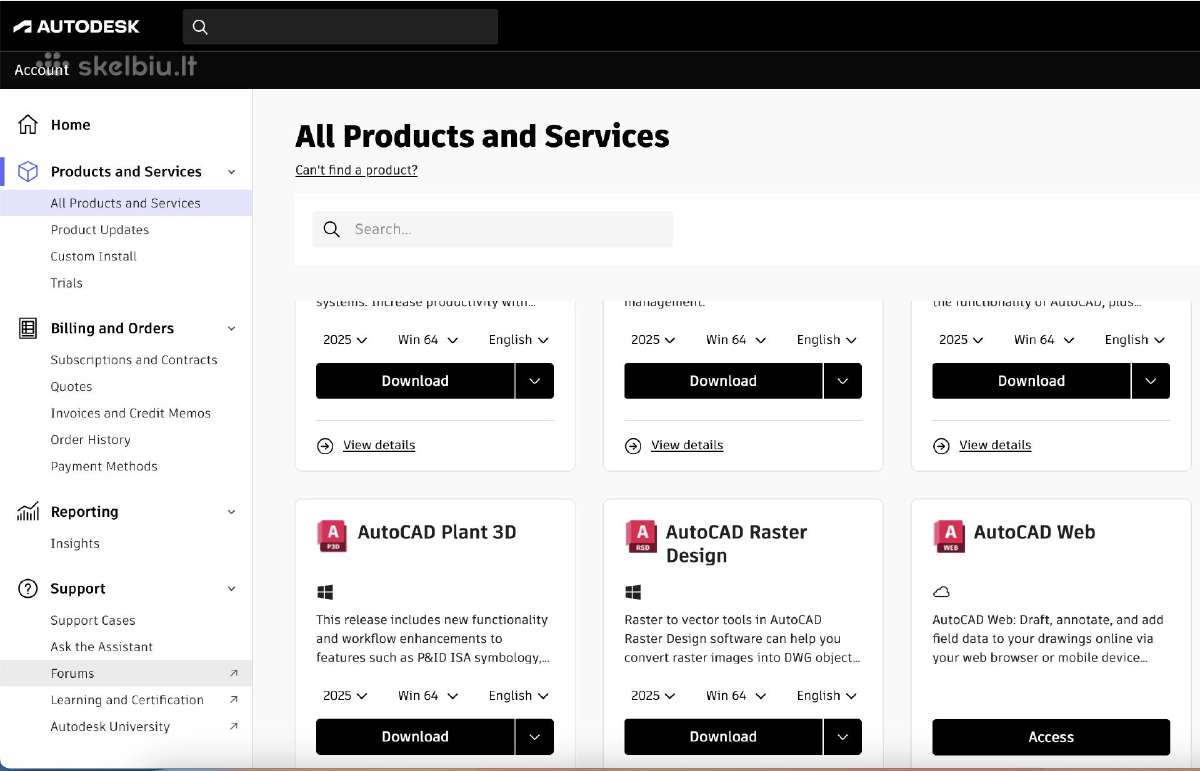The image size is (1200, 771).
Task: Open 2025 version dropdown for AutoCAD Raster Design
Action: [653, 695]
